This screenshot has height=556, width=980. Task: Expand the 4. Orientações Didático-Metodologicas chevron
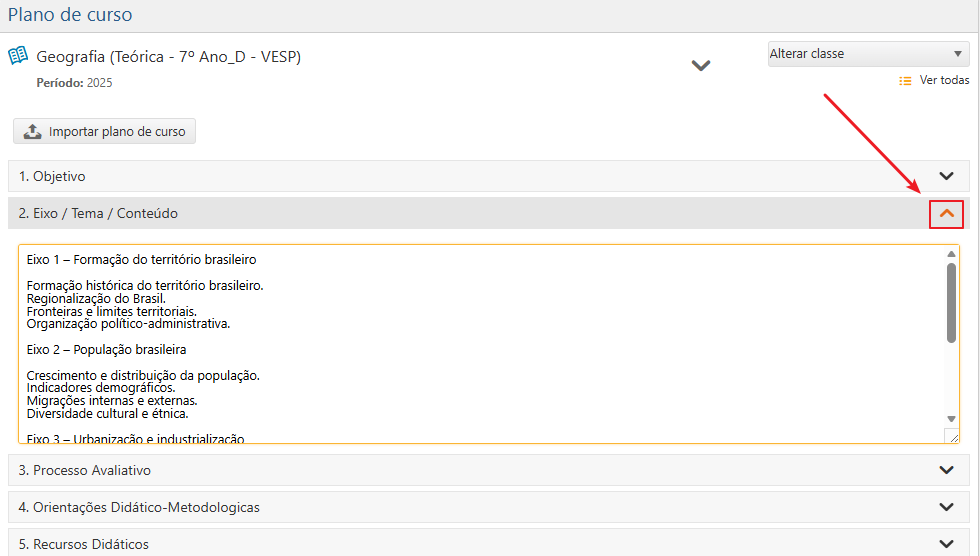coord(946,507)
